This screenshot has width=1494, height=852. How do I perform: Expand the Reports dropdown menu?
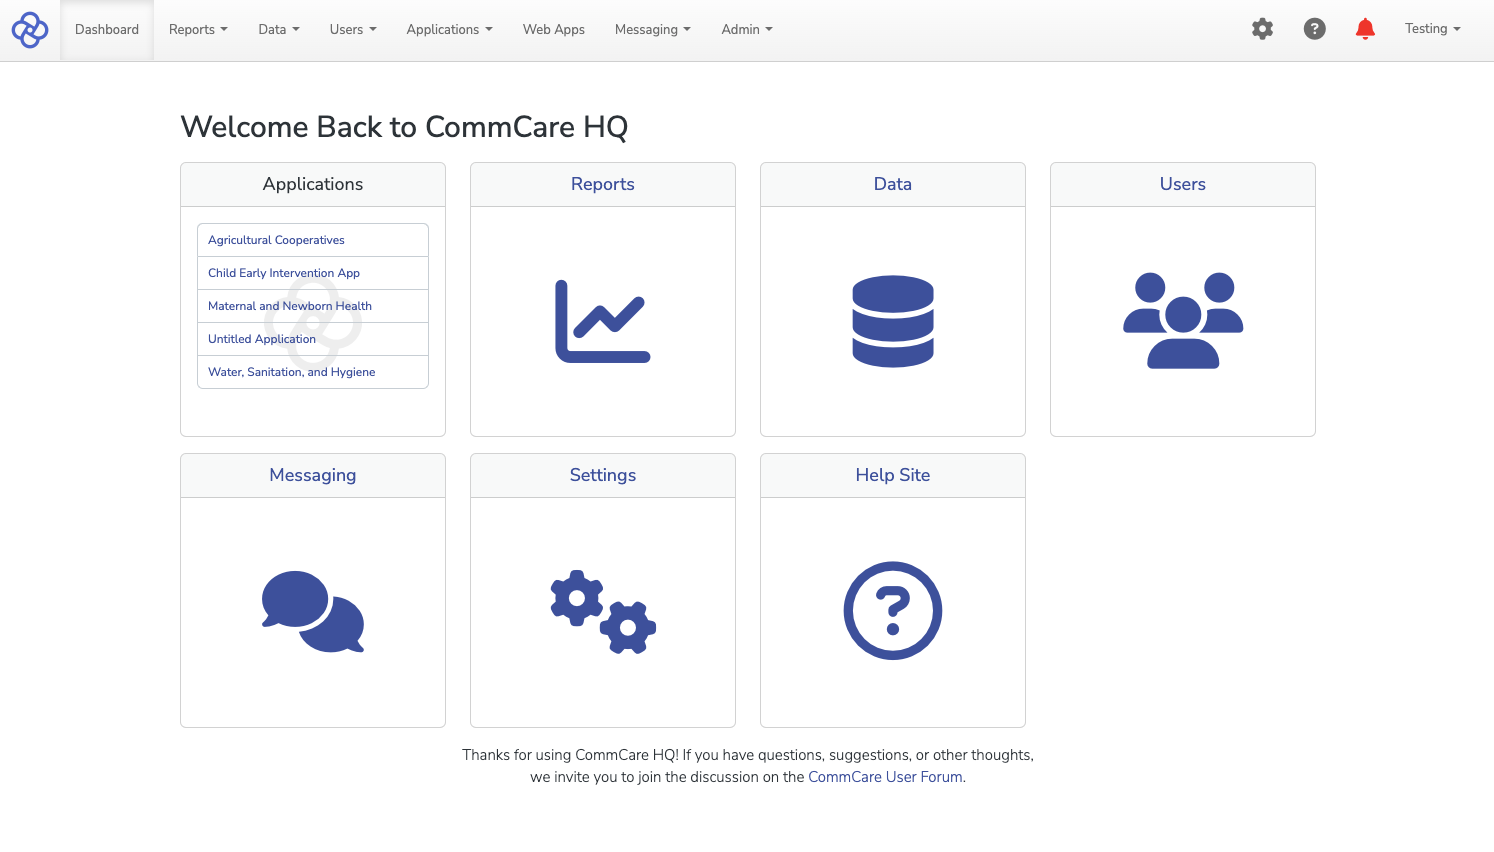pos(198,30)
